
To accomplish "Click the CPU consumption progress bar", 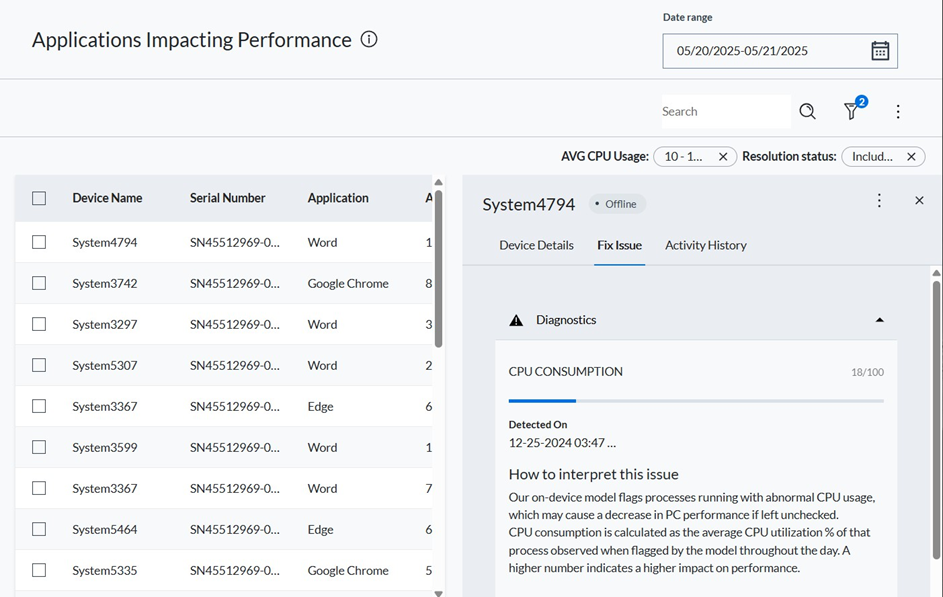I will [695, 400].
